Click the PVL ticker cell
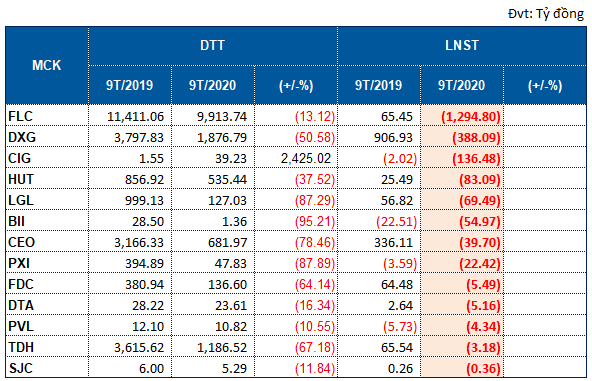 point(47,326)
